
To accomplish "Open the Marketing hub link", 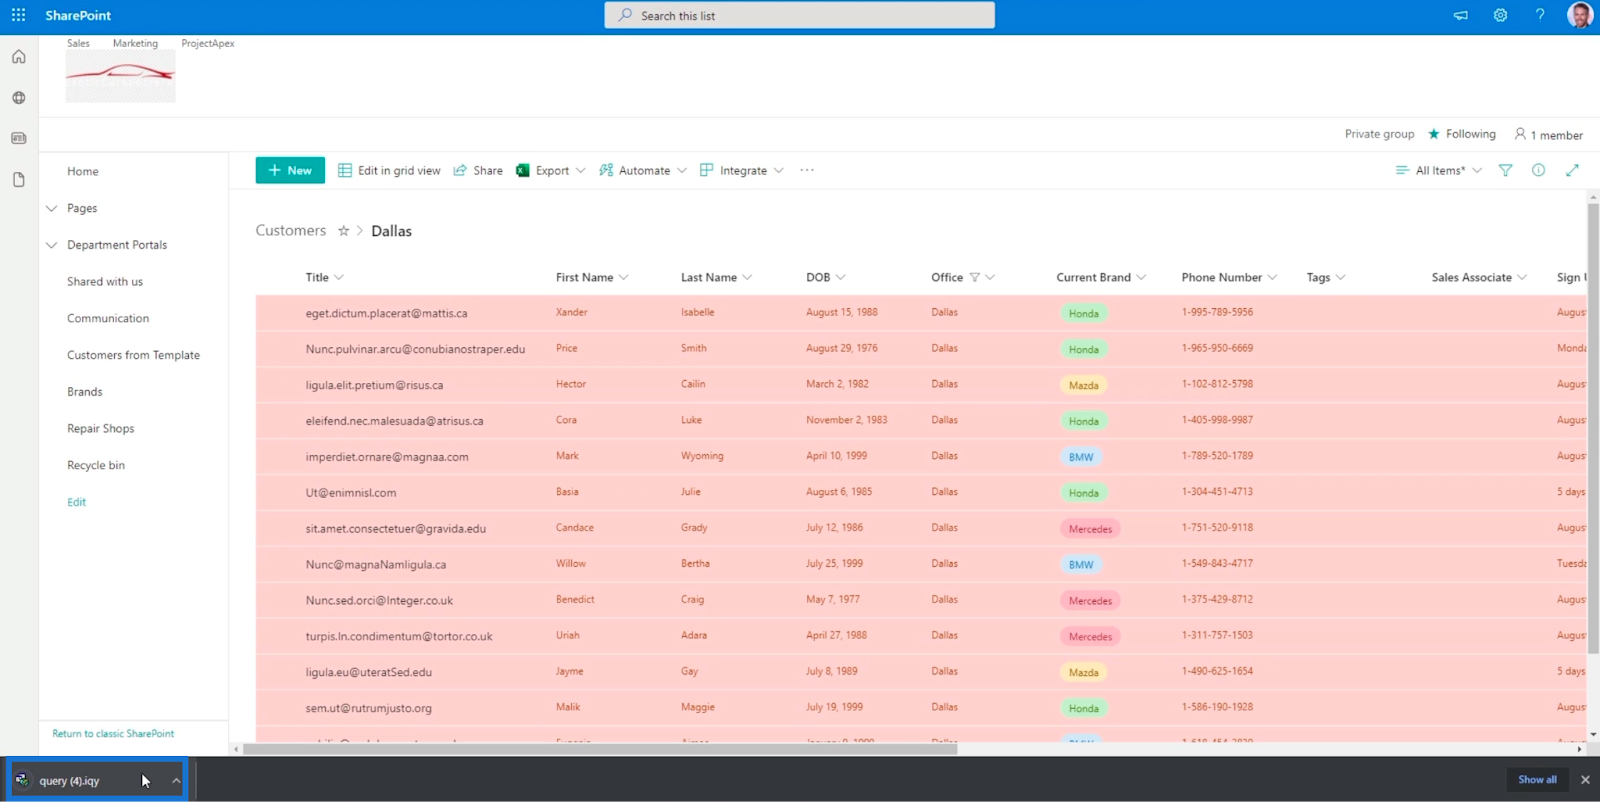I will pyautogui.click(x=135, y=44).
